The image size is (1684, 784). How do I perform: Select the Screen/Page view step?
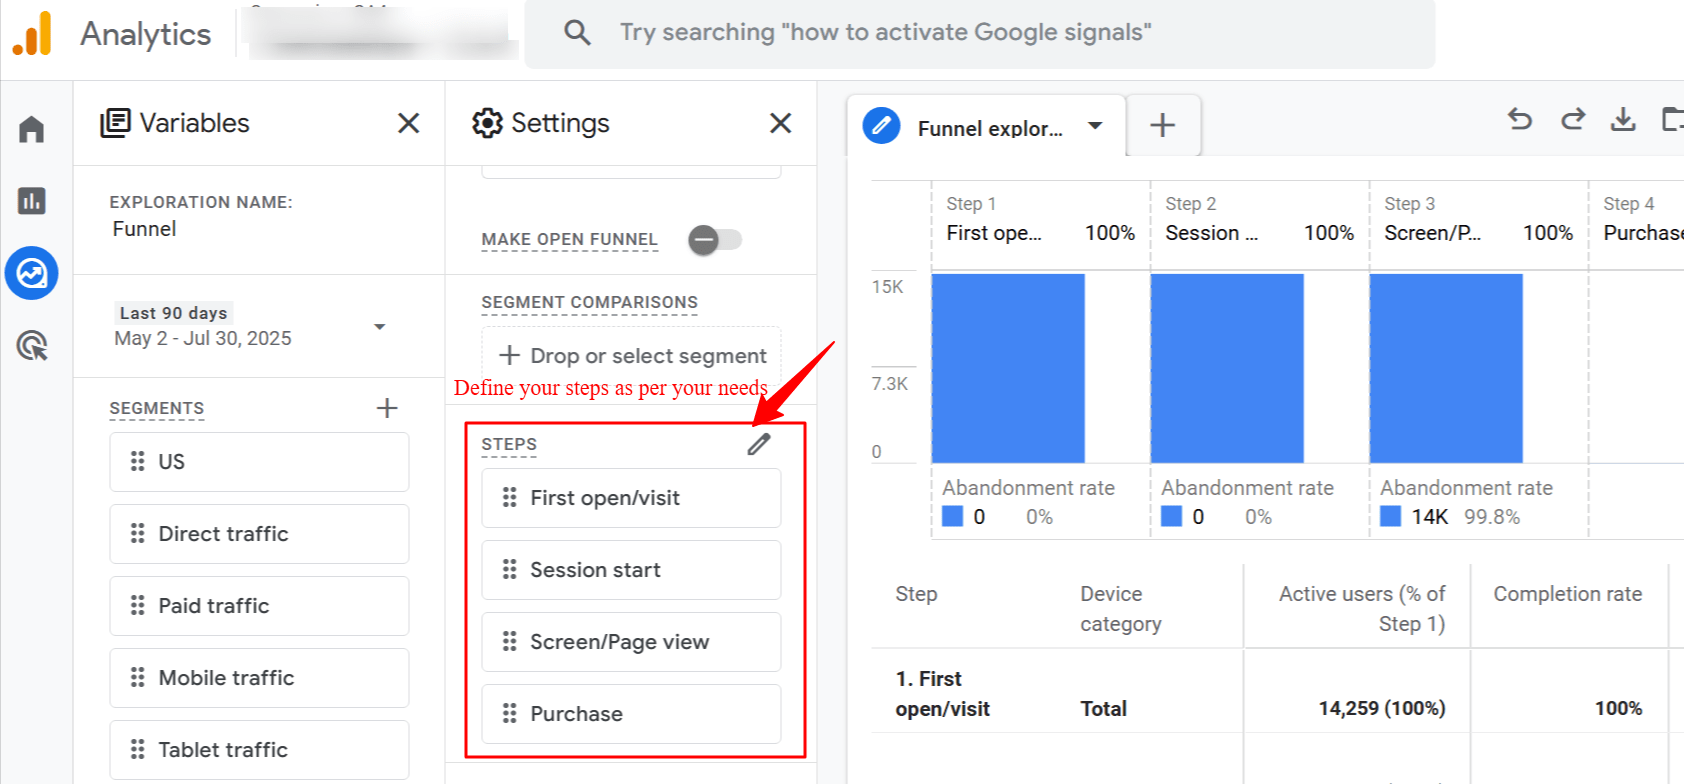pyautogui.click(x=631, y=642)
